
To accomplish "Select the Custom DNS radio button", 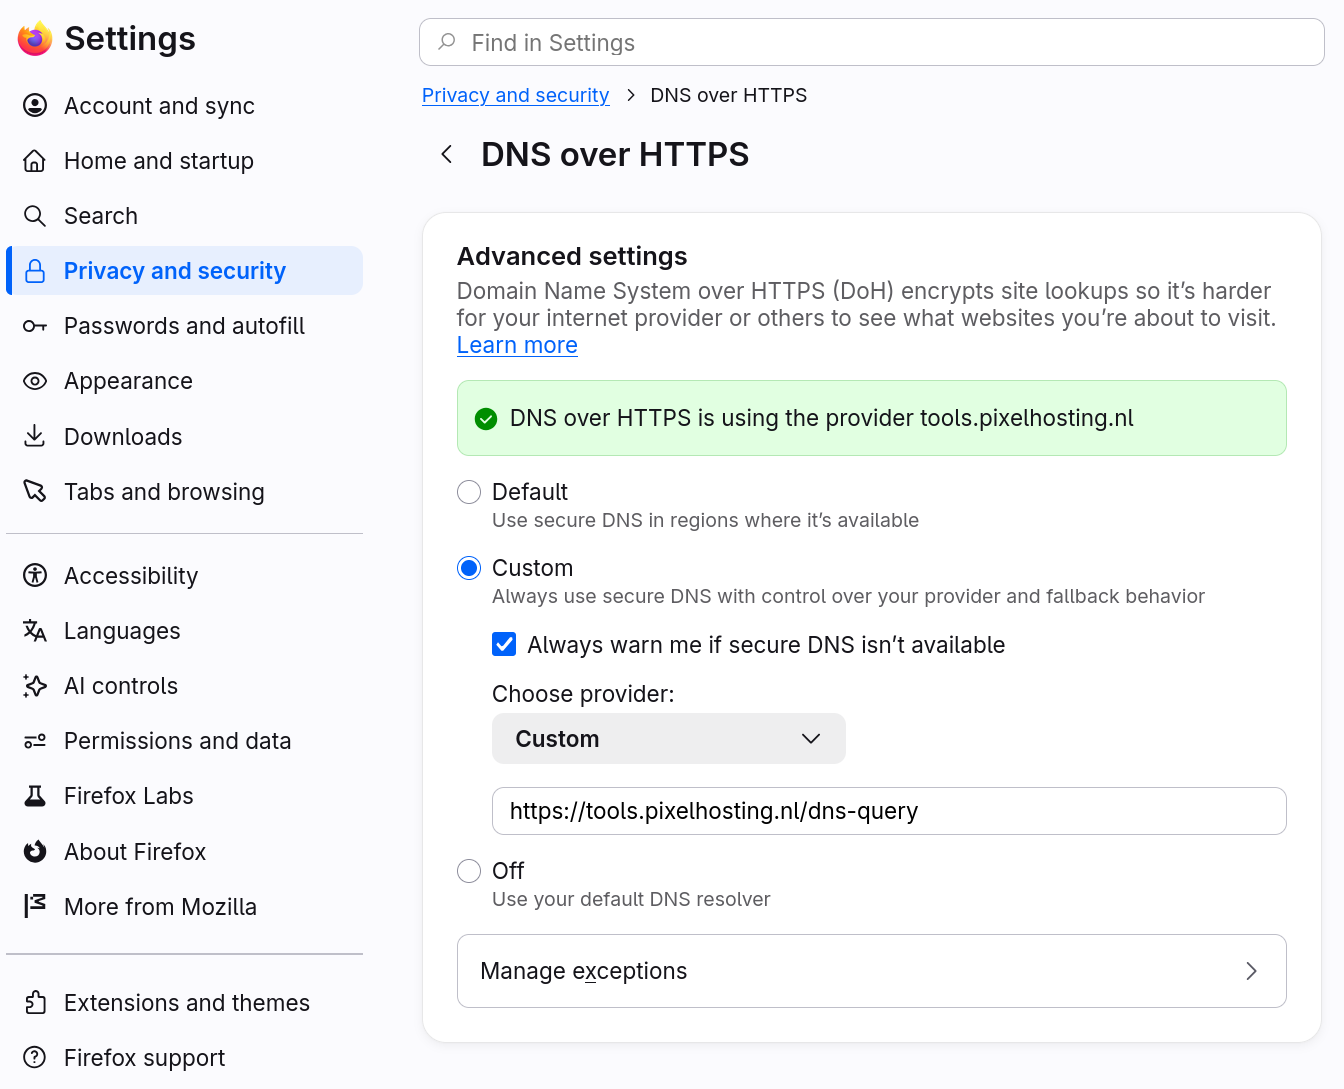I will (x=469, y=568).
